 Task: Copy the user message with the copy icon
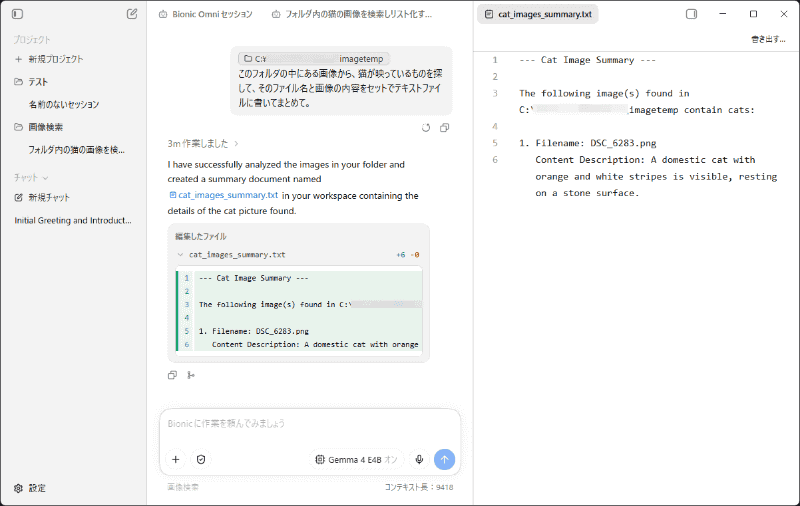(444, 128)
